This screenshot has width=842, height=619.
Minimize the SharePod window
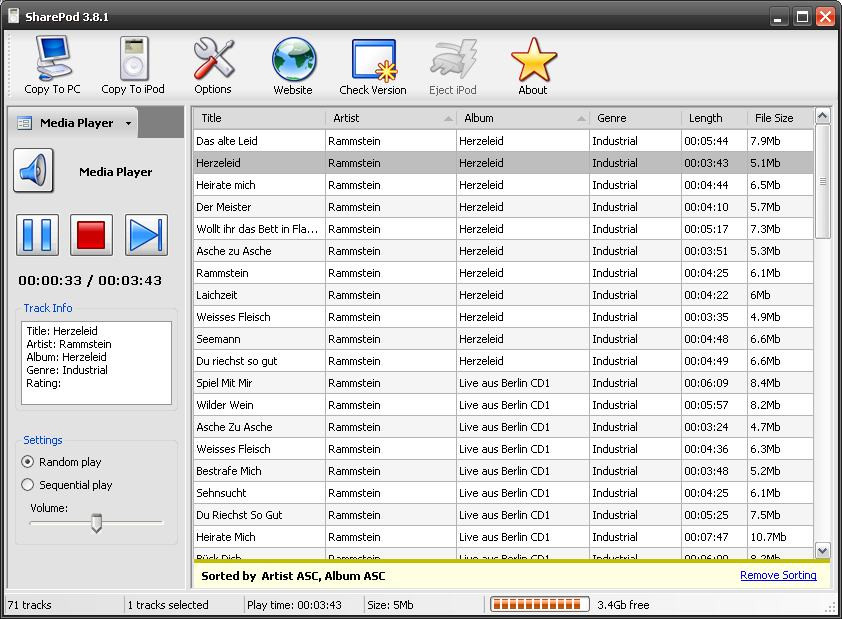tap(778, 17)
